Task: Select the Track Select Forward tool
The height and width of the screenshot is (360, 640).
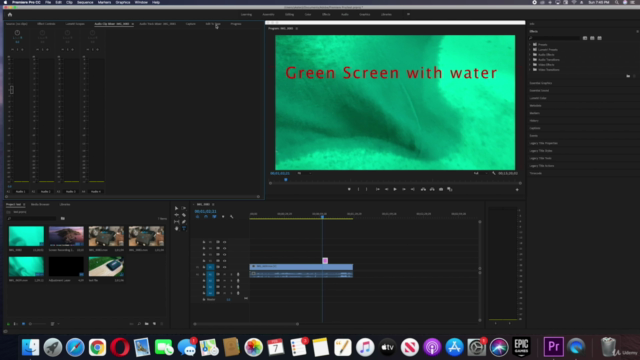Action: (184, 208)
